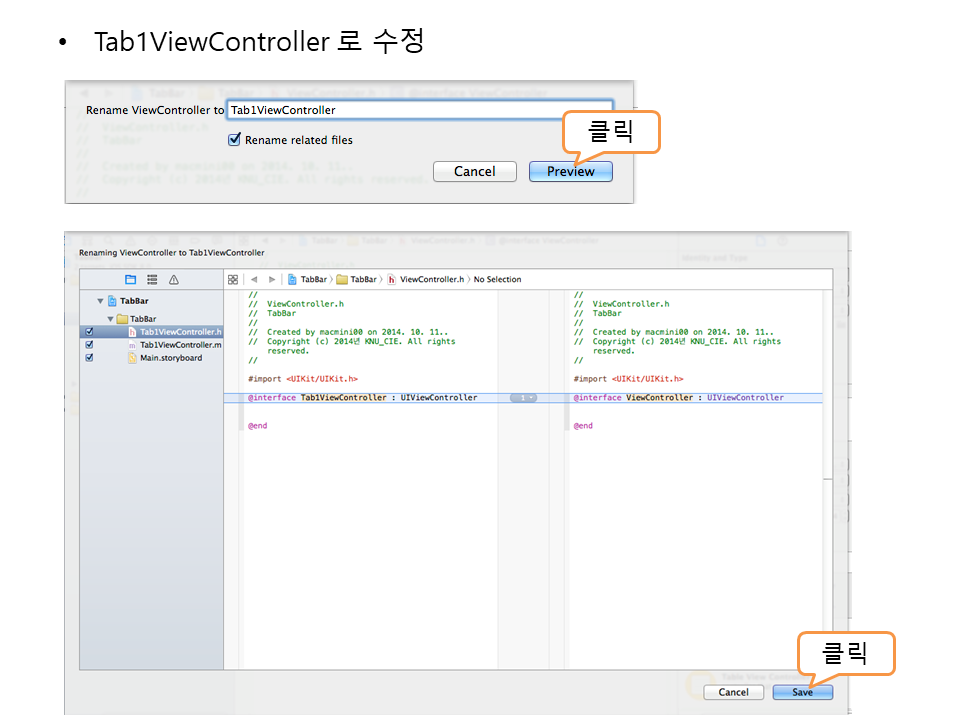Show the issues view warning triangle icon
This screenshot has width=960, height=720.
[174, 280]
